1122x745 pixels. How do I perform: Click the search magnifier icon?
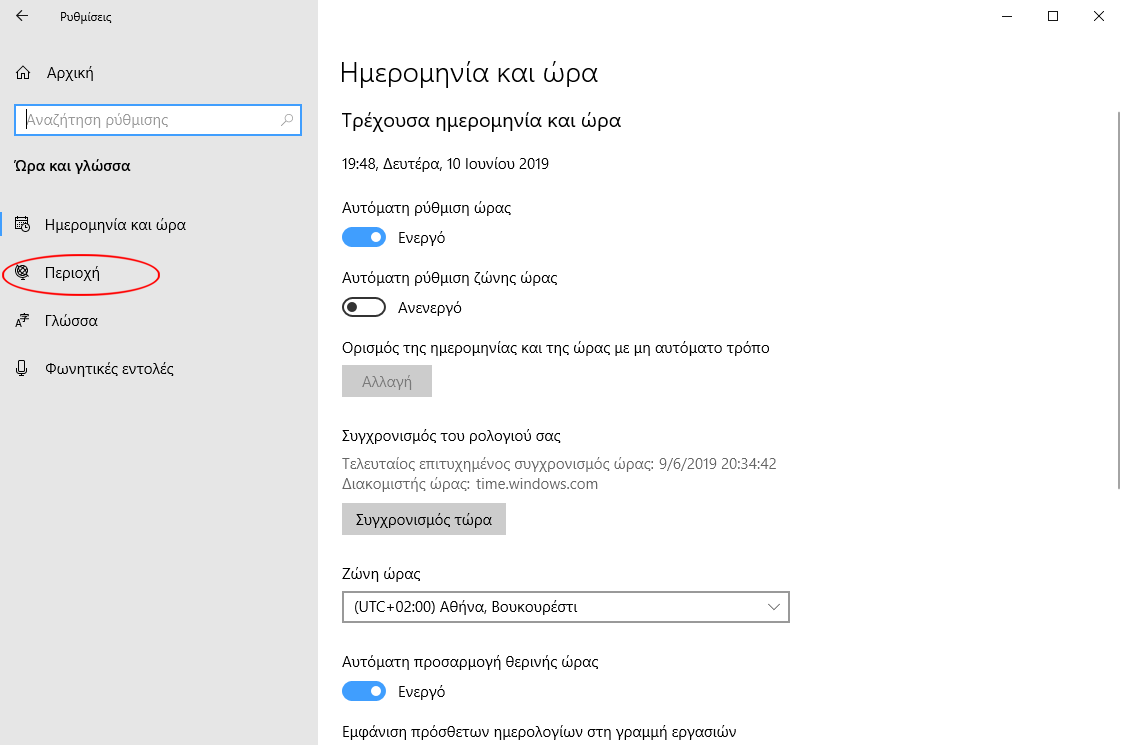287,120
